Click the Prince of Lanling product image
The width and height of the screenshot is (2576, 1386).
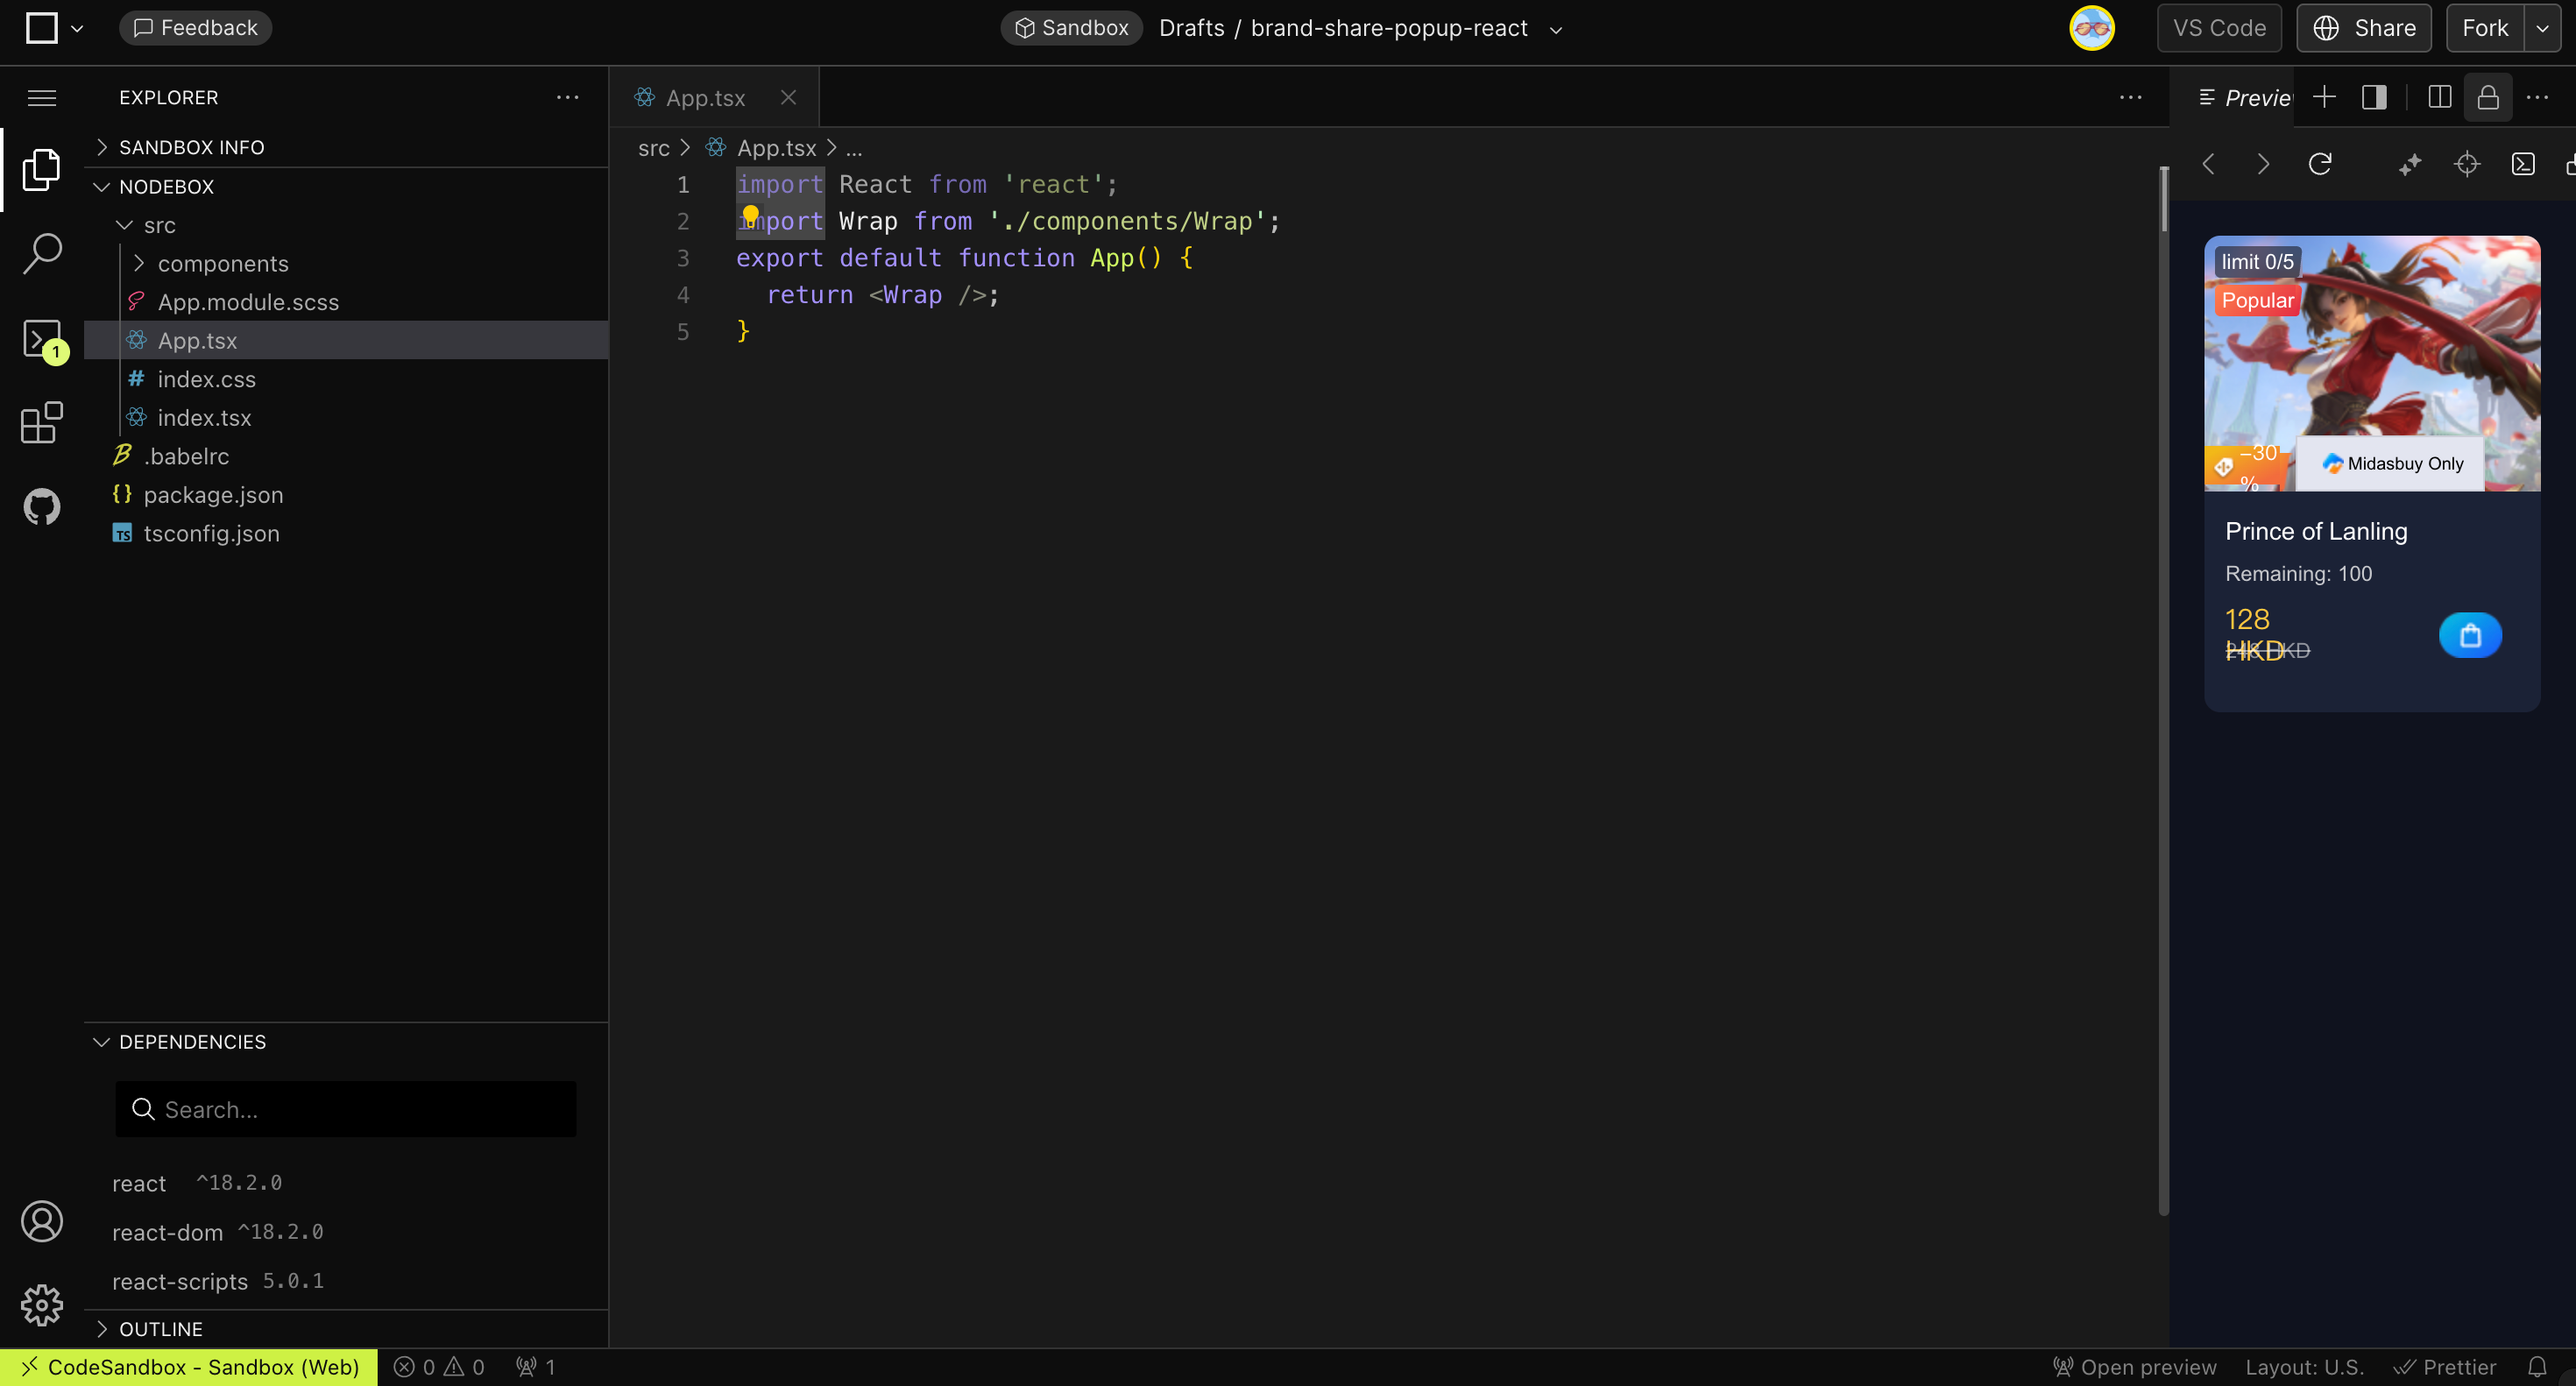point(2372,363)
